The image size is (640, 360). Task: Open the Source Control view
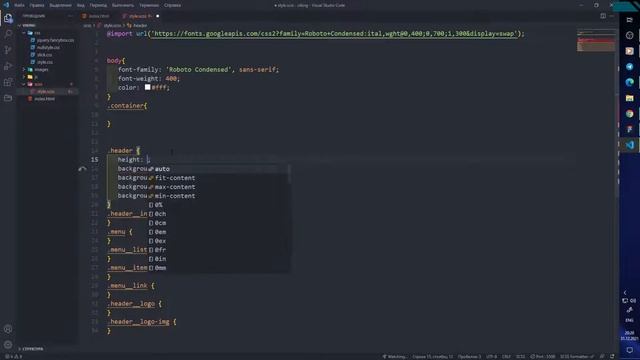point(8,50)
